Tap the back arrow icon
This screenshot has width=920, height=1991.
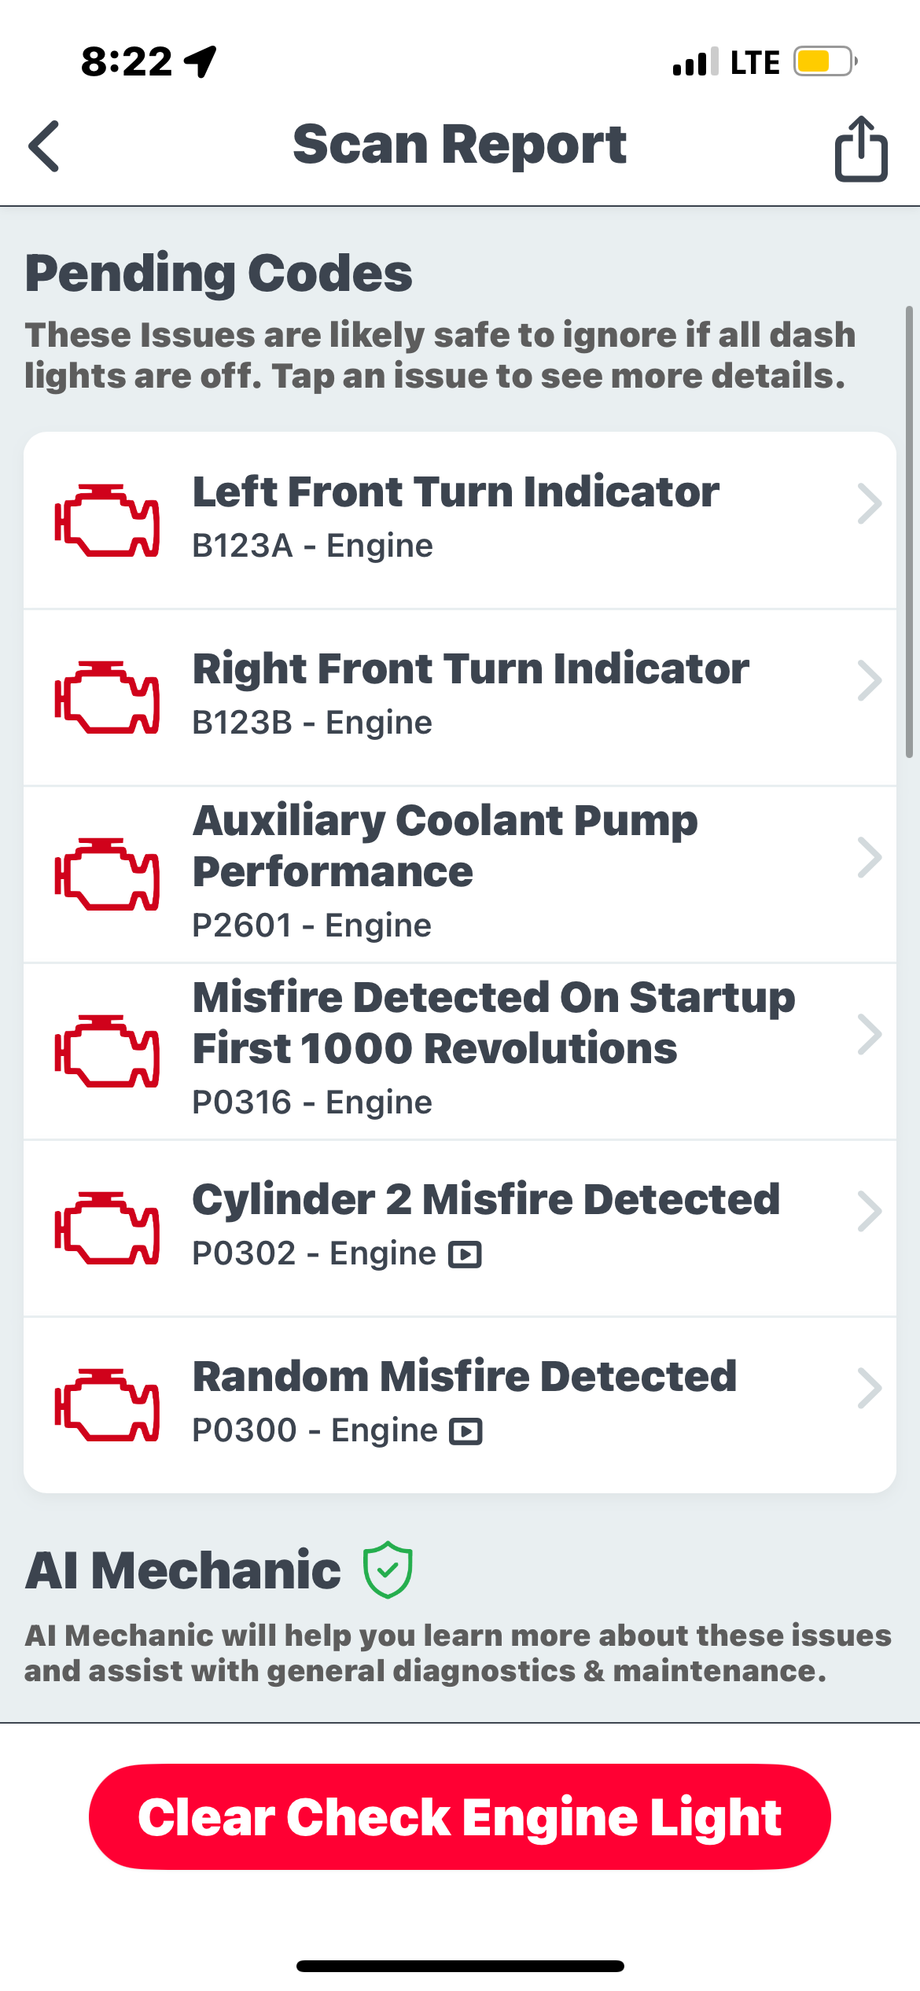point(45,147)
